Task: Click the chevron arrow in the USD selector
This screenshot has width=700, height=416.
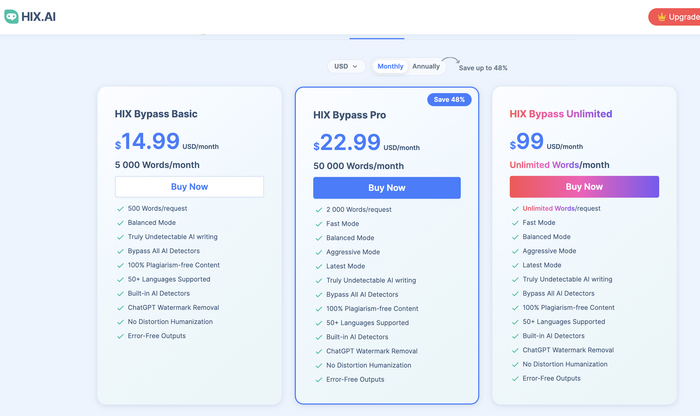Action: point(355,67)
